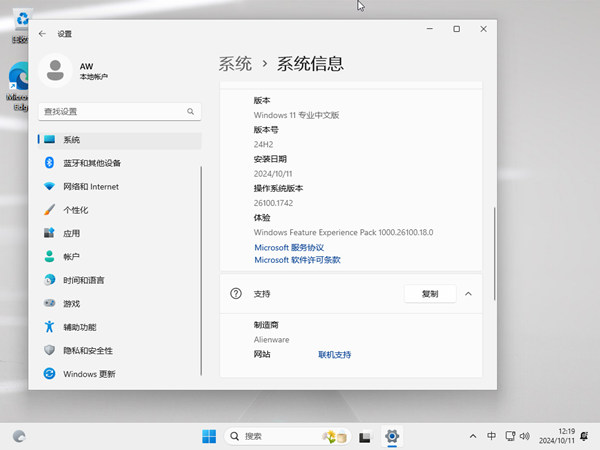Select 系统 in the sidebar

tap(120, 140)
